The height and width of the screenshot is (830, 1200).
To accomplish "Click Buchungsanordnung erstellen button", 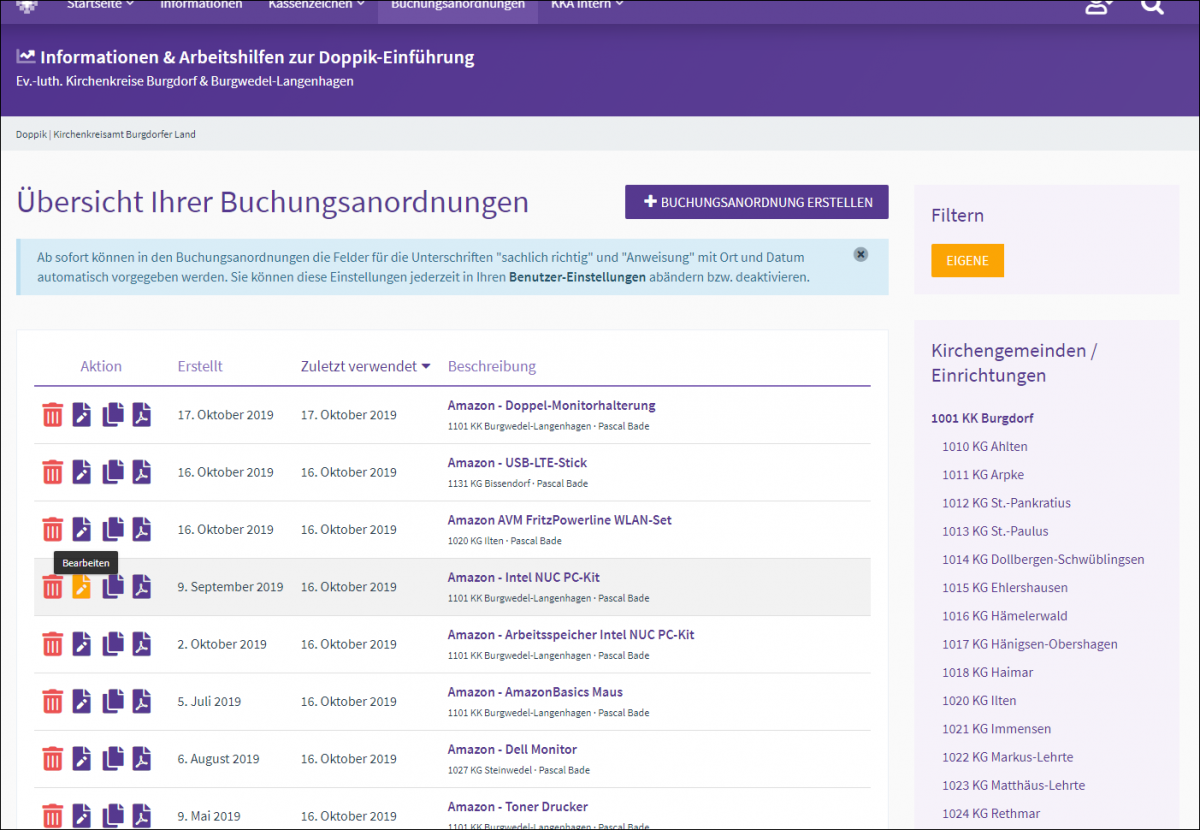I will (x=756, y=202).
